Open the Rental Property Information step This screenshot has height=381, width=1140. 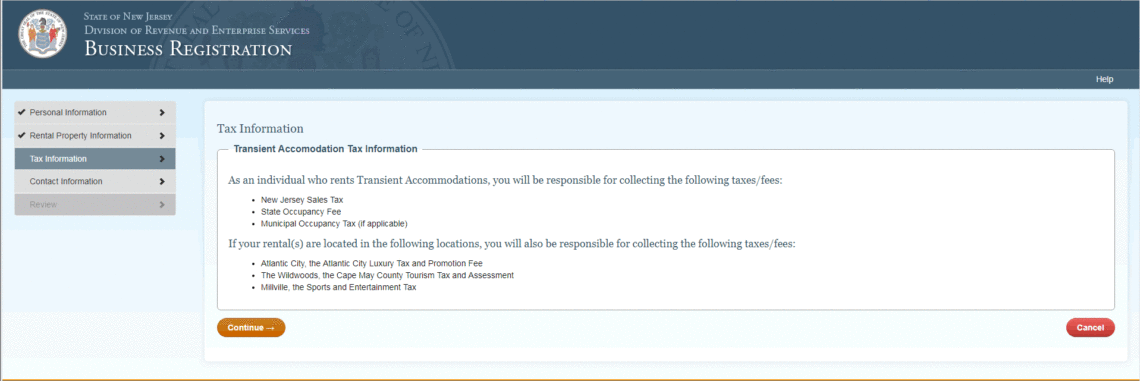[95, 136]
